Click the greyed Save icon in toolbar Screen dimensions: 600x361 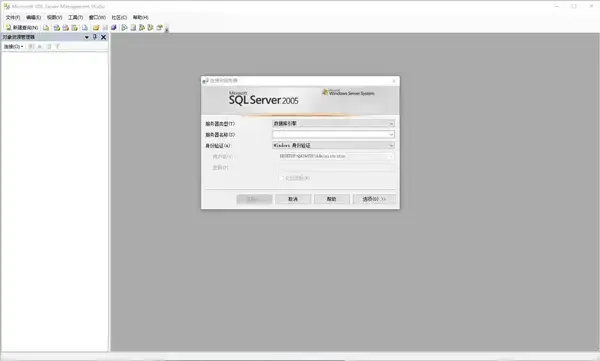tap(105, 28)
